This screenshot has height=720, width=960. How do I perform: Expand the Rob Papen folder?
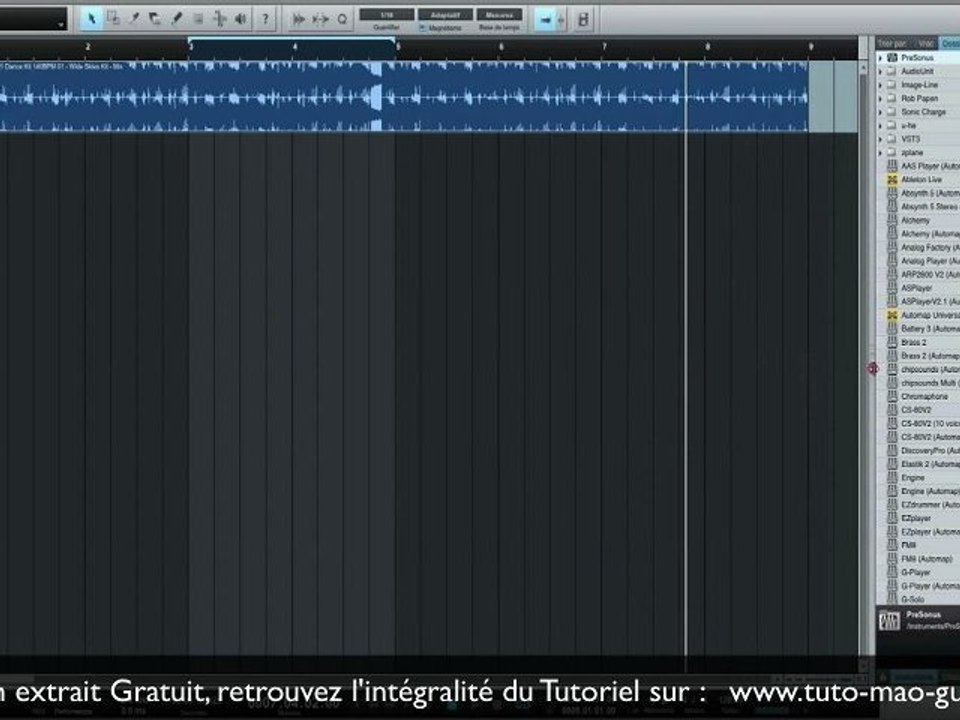pos(880,98)
